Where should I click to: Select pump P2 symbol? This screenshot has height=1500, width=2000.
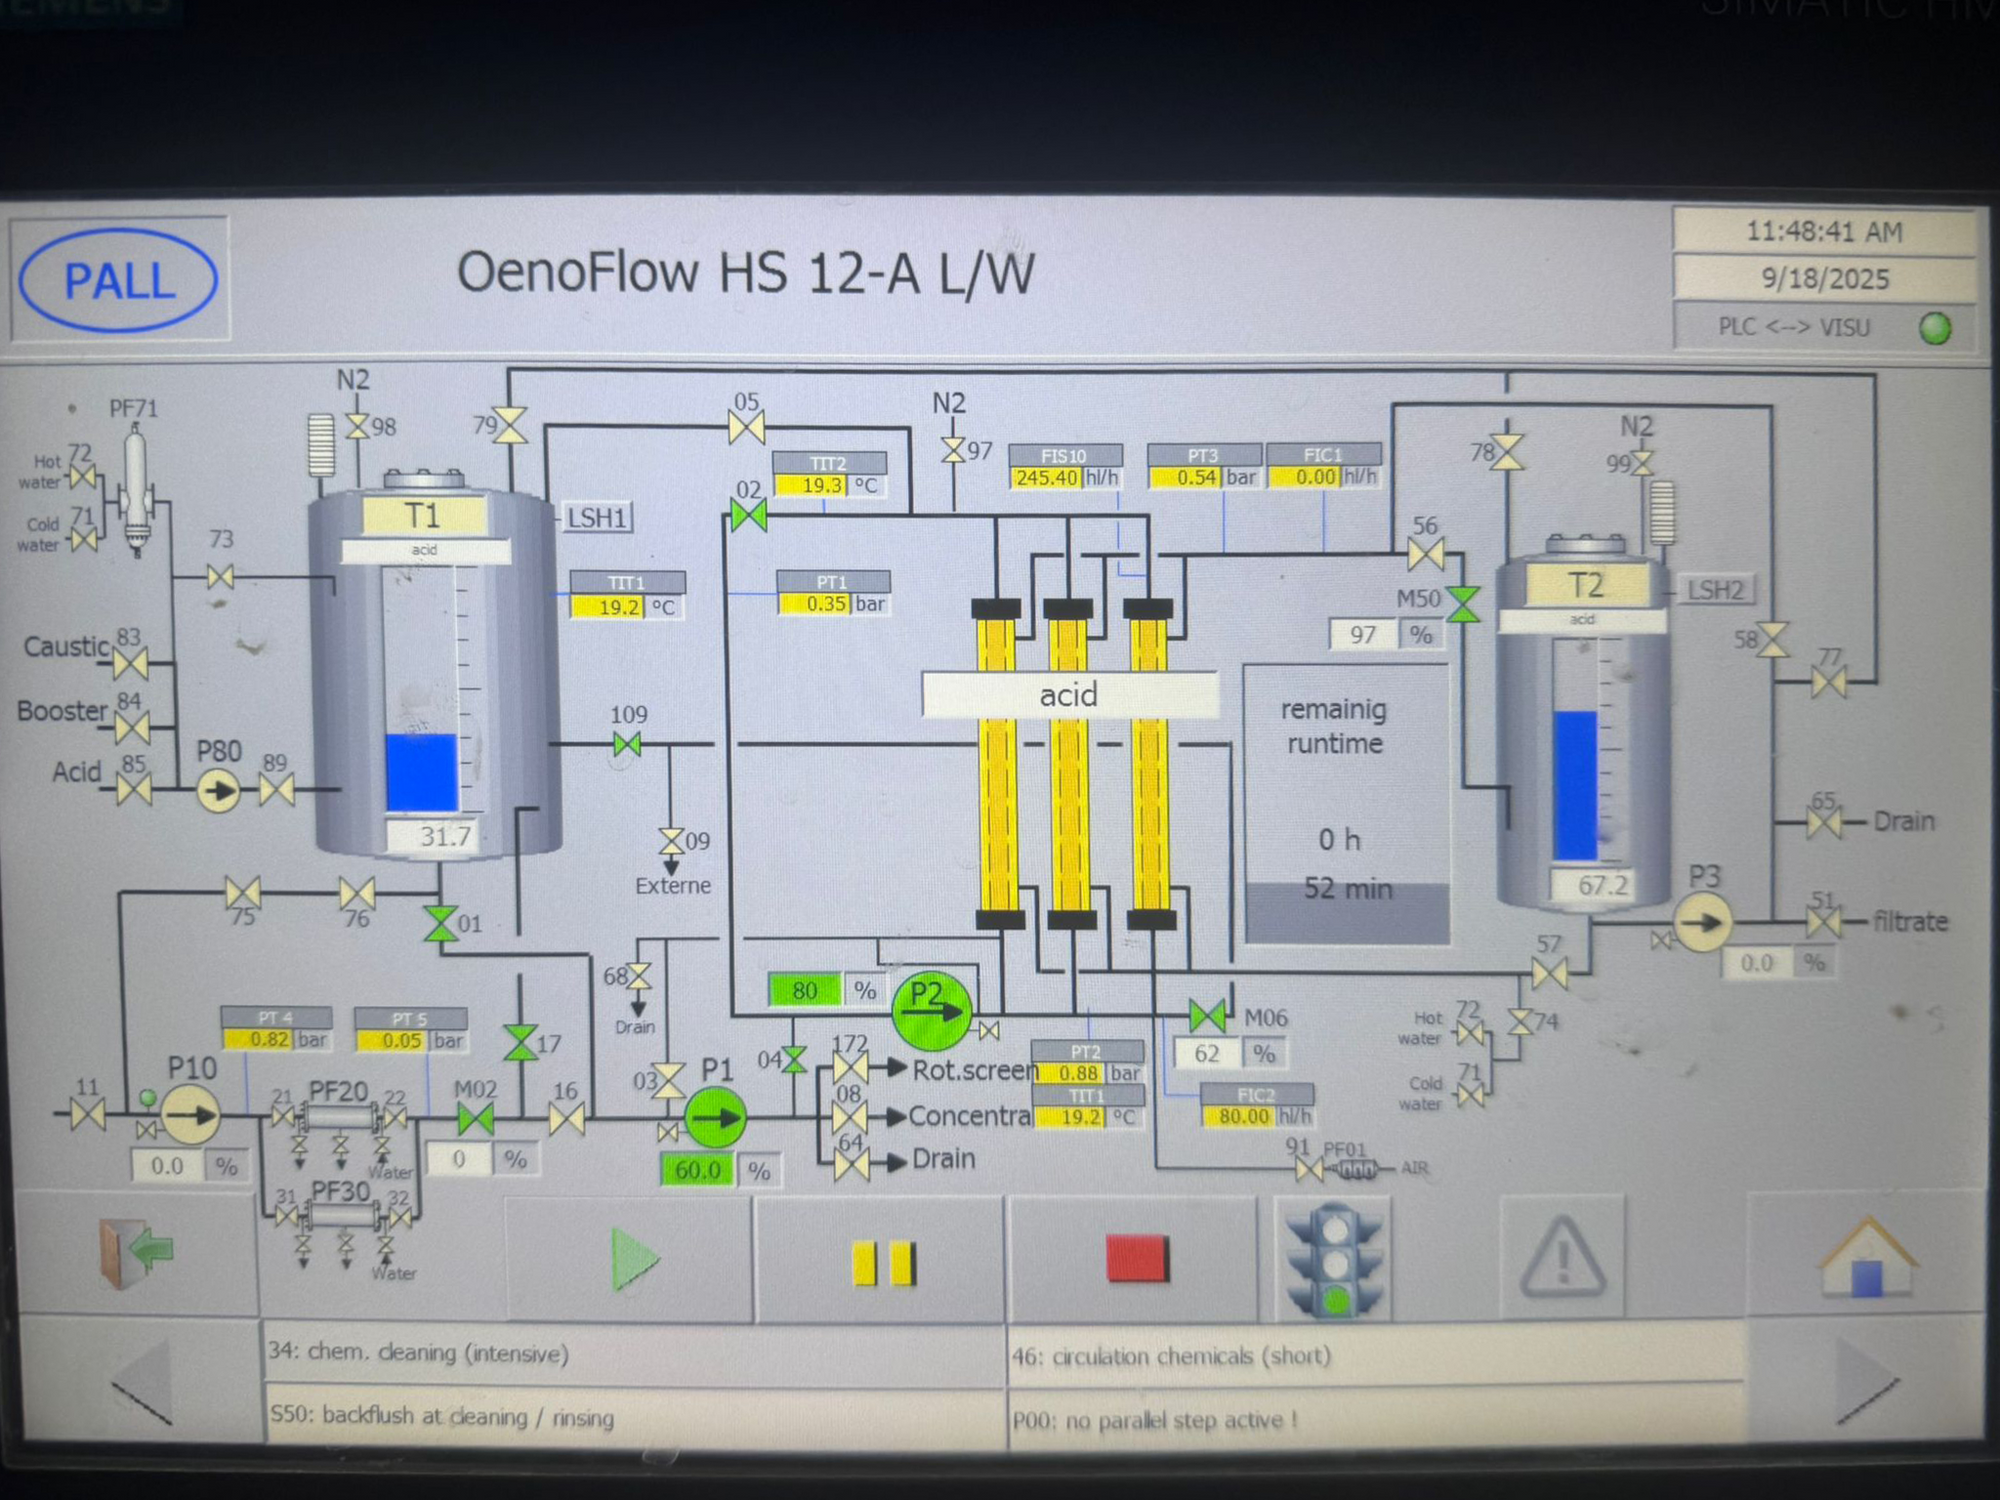click(931, 1009)
